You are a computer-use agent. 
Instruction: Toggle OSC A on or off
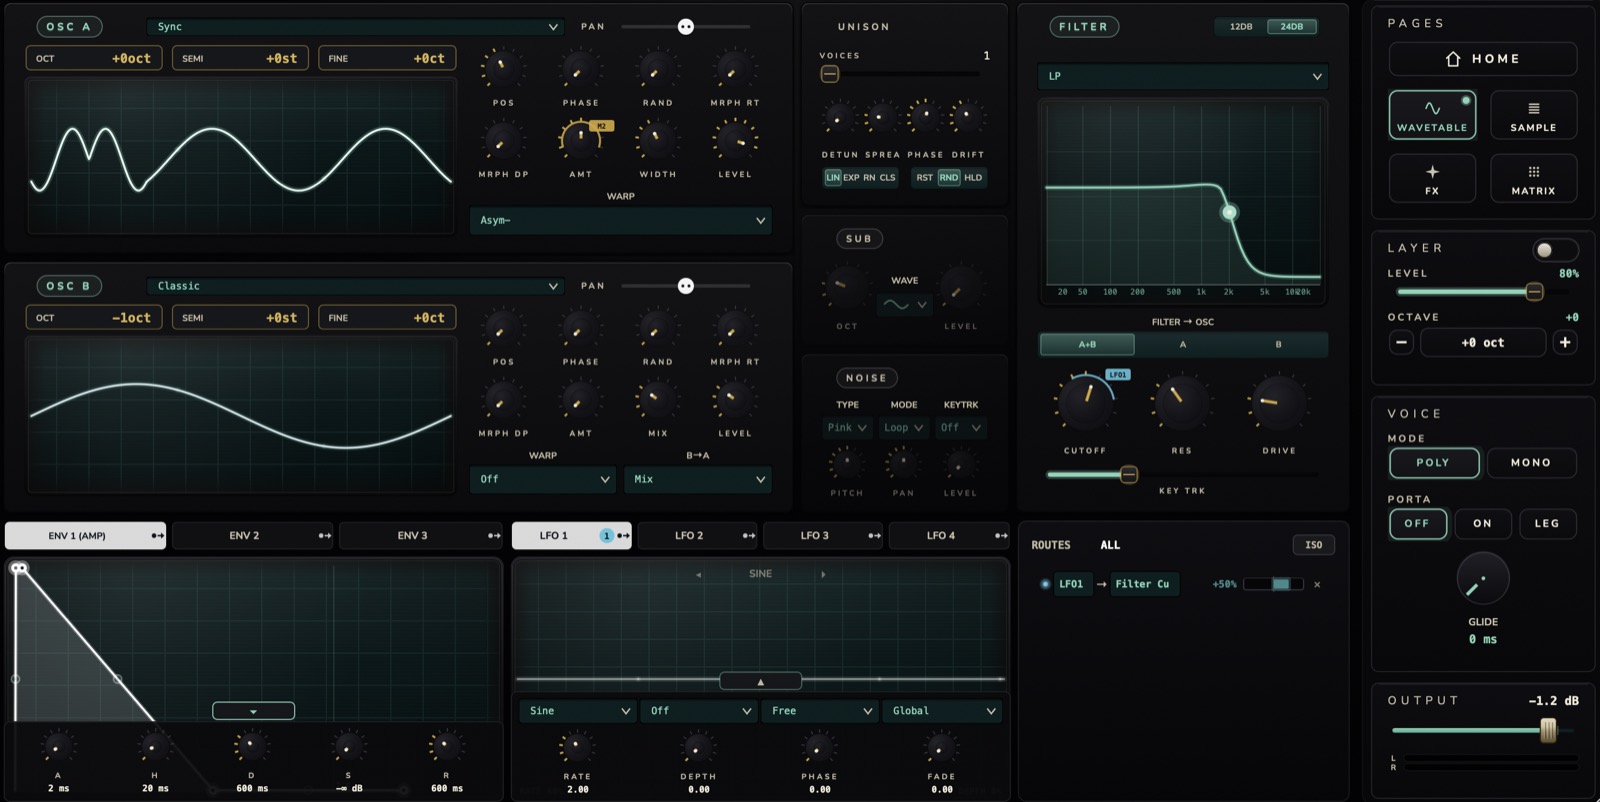68,27
